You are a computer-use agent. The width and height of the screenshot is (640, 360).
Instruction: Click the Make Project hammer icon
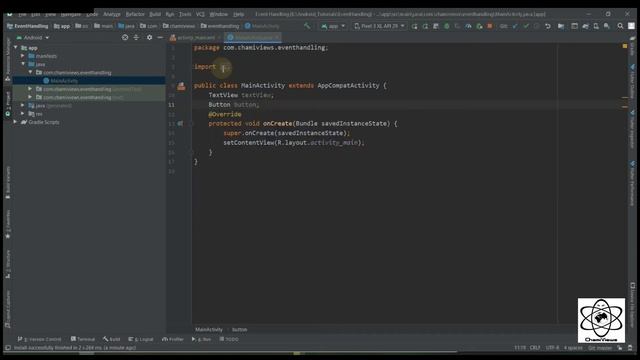tap(307, 26)
